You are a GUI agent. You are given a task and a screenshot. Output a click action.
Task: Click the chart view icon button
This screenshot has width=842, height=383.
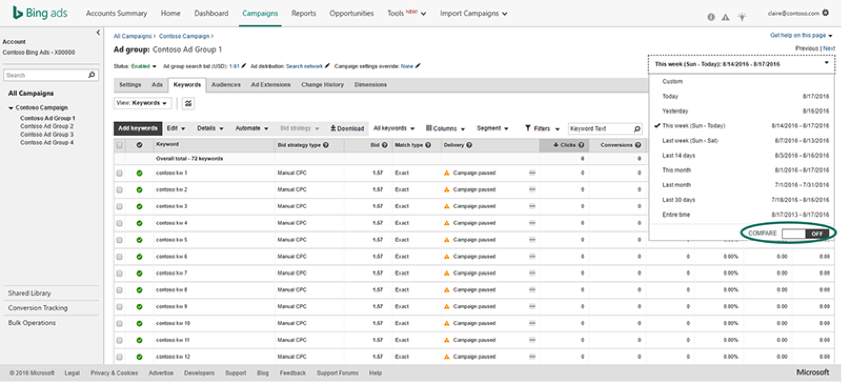point(188,103)
